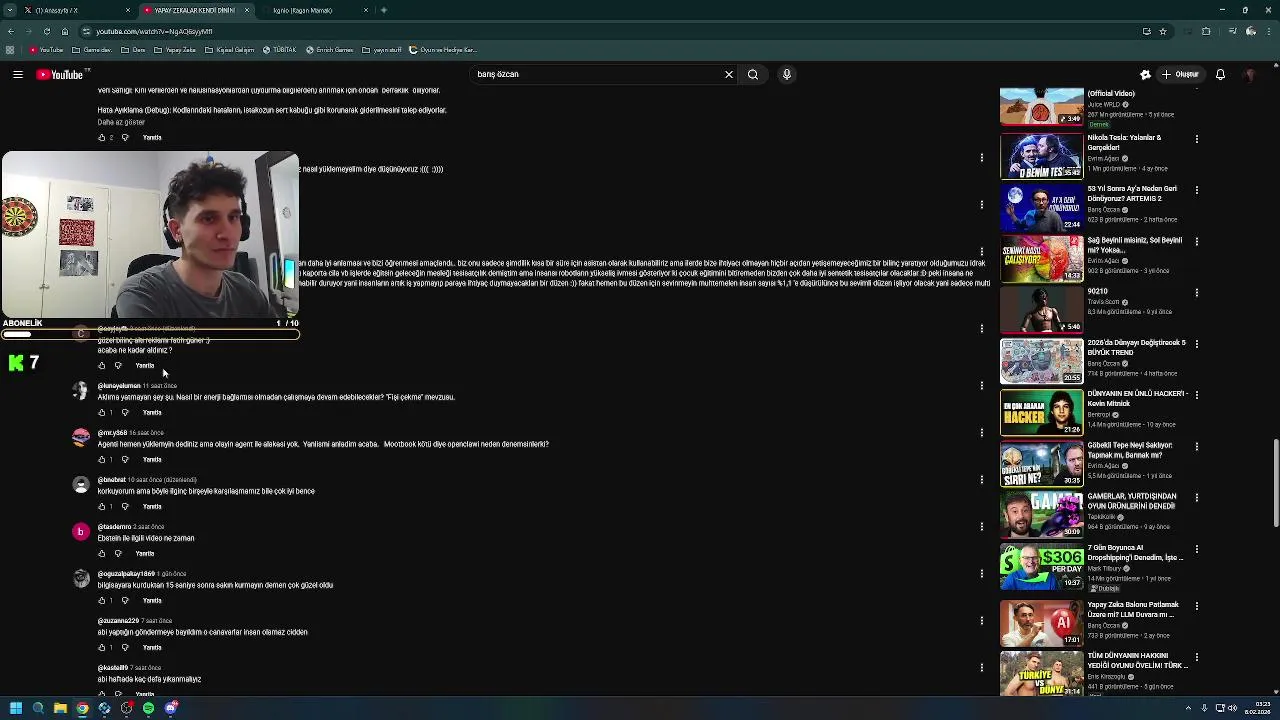Open options menu for Nikola Tesla video
The height and width of the screenshot is (720, 1280).
[1196, 139]
